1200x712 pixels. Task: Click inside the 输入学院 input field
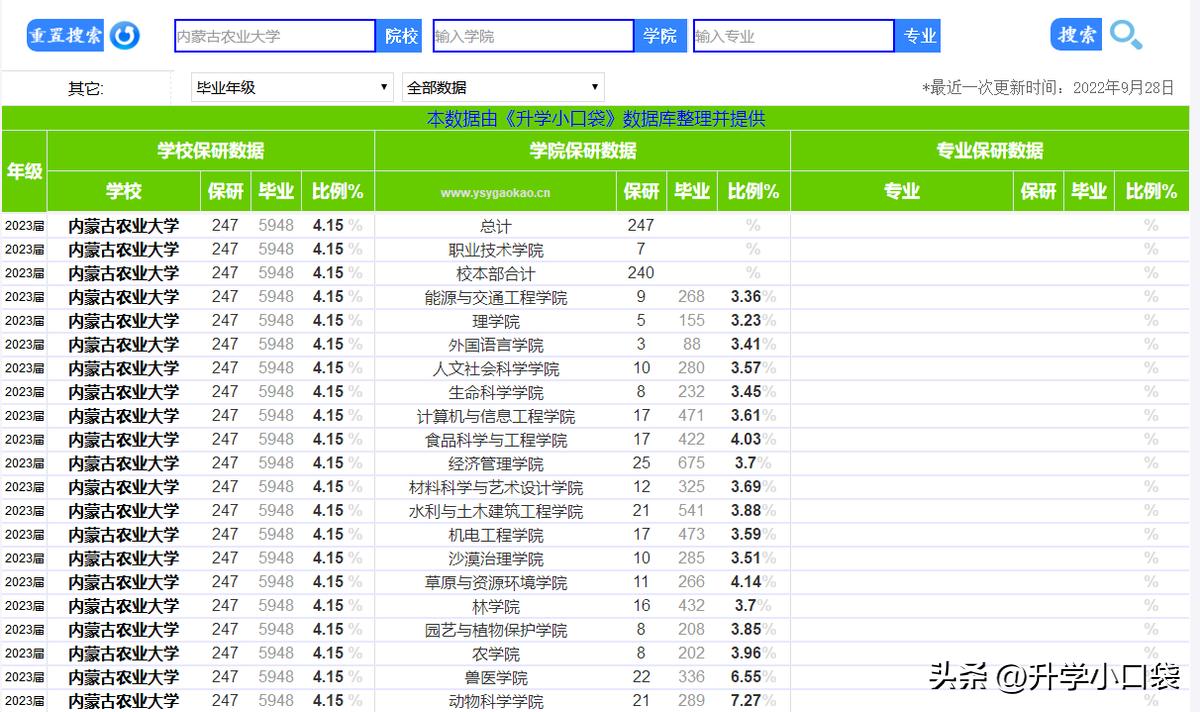(533, 35)
